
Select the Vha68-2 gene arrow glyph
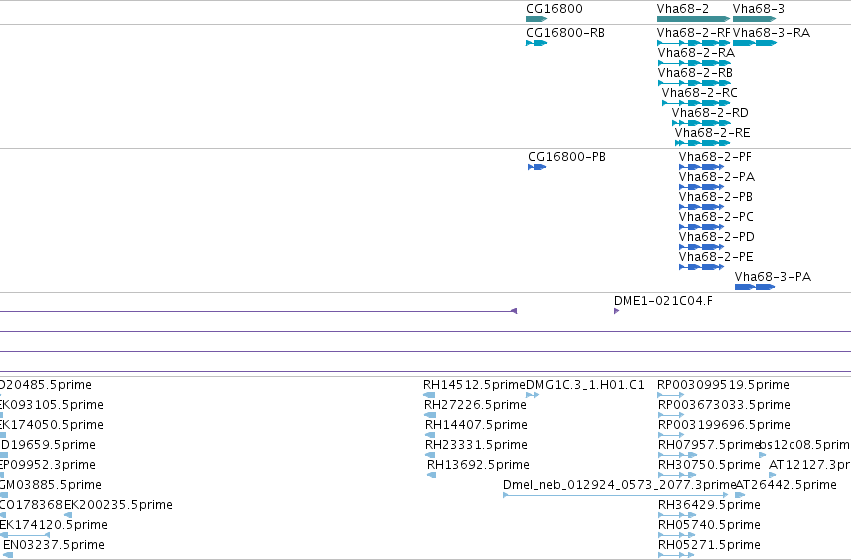coord(693,19)
